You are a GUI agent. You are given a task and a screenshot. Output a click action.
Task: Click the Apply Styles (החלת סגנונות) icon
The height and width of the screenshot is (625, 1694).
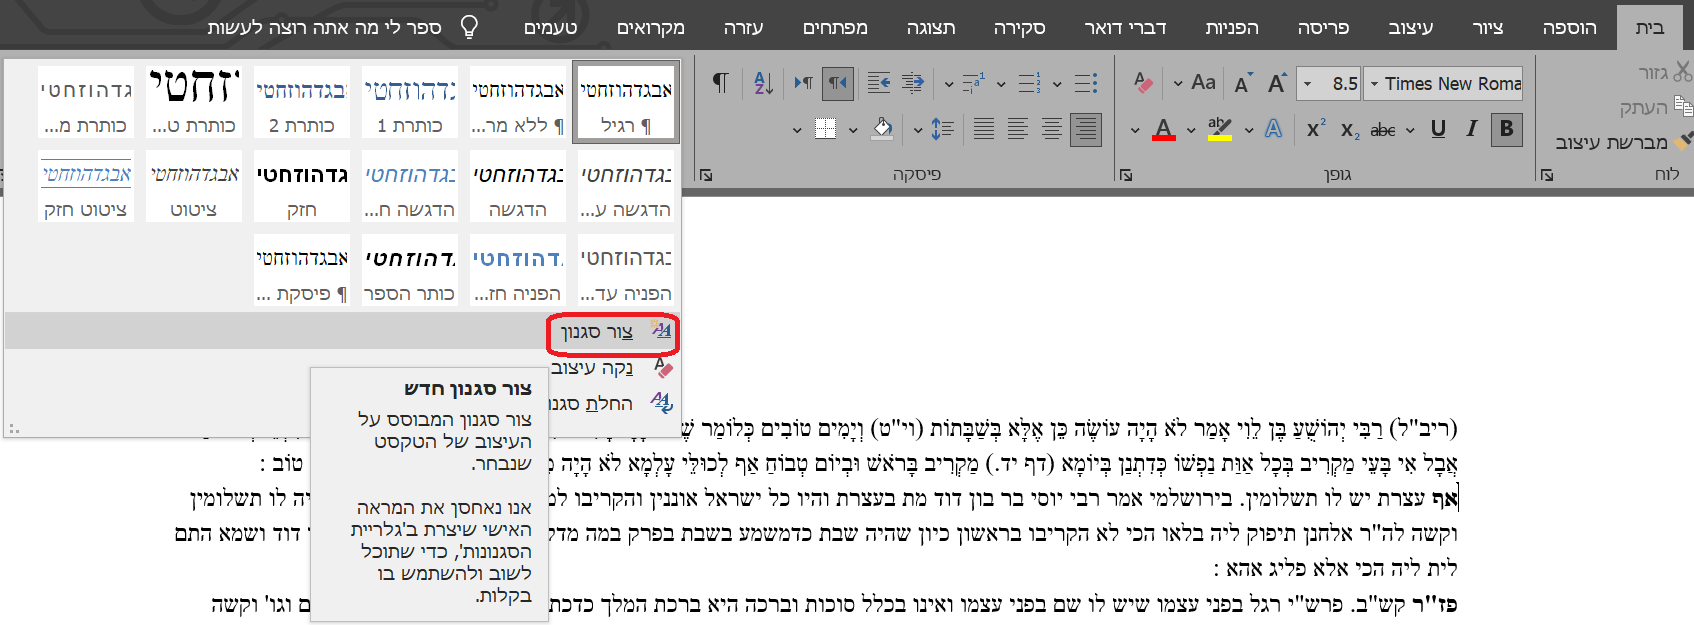(x=661, y=403)
